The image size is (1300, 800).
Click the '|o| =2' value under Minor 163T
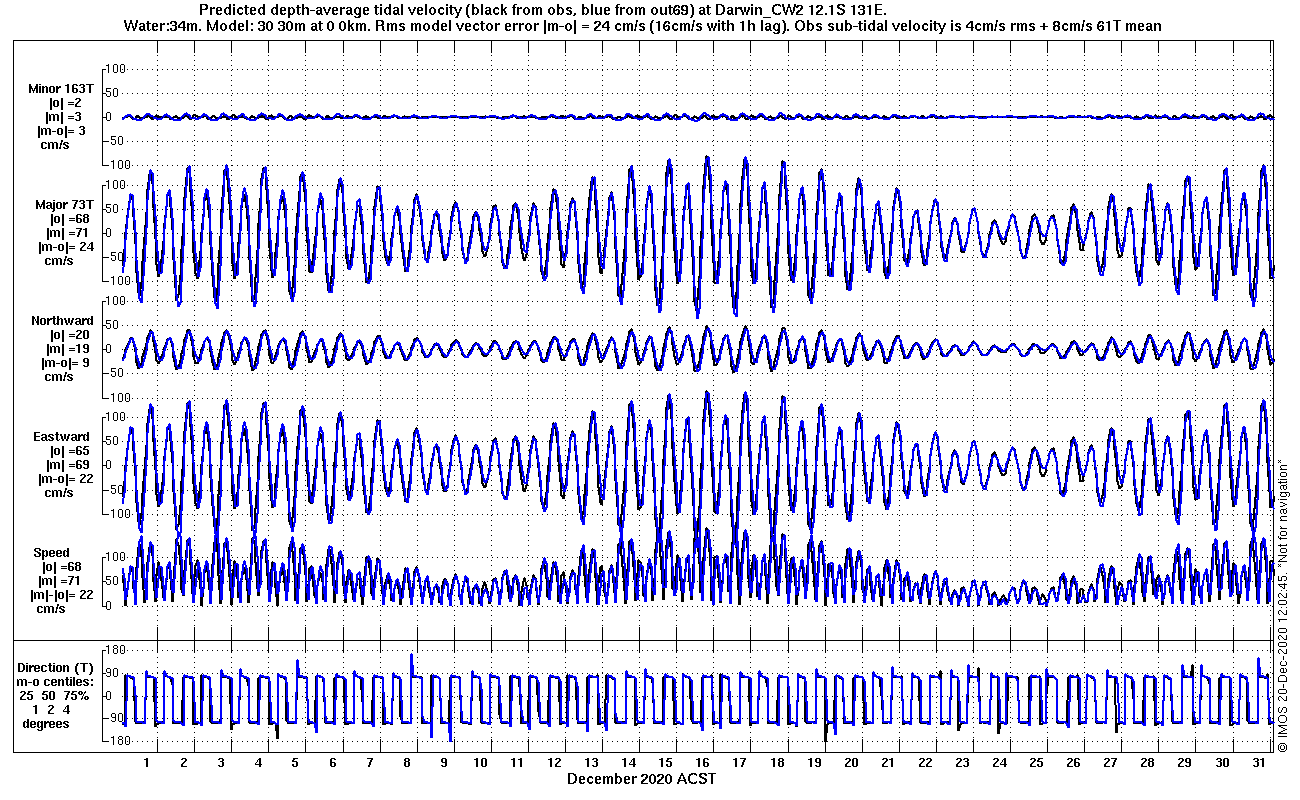pyautogui.click(x=65, y=103)
